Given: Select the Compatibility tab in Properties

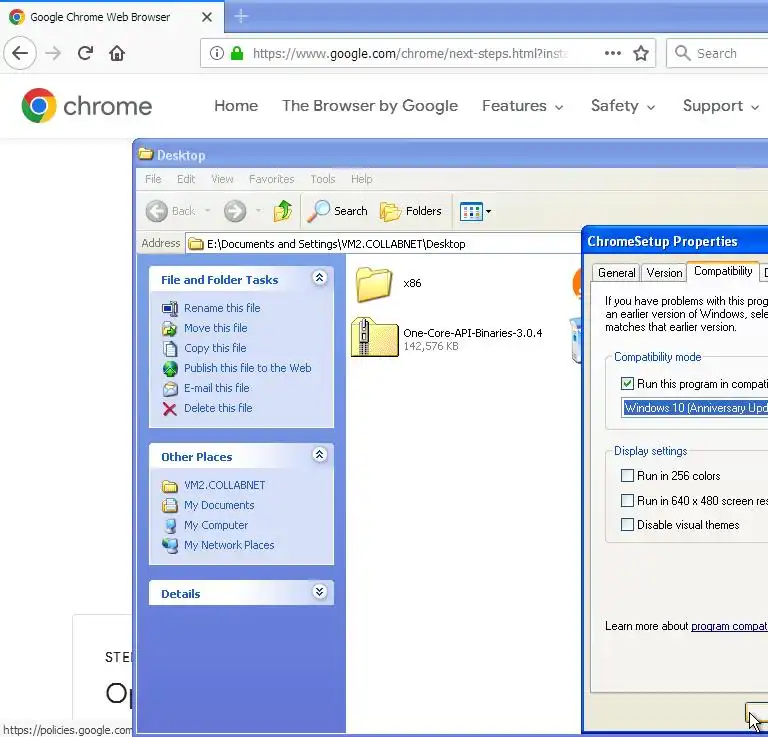Looking at the screenshot, I should (723, 271).
